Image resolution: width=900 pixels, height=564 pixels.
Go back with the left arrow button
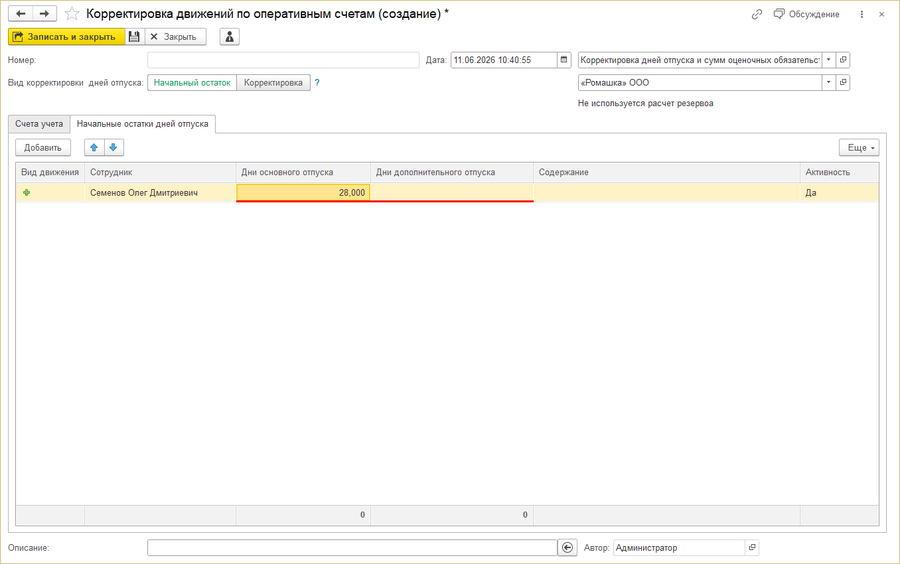click(21, 14)
